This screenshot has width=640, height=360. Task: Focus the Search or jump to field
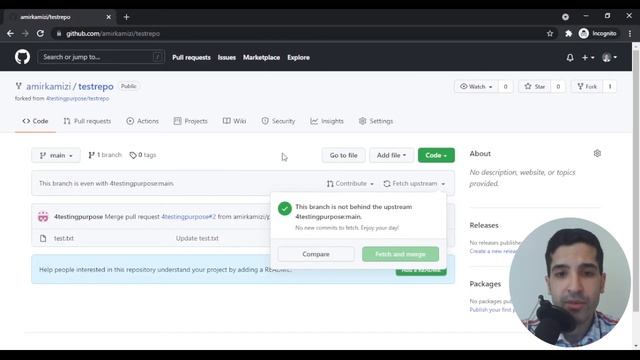click(x=101, y=57)
